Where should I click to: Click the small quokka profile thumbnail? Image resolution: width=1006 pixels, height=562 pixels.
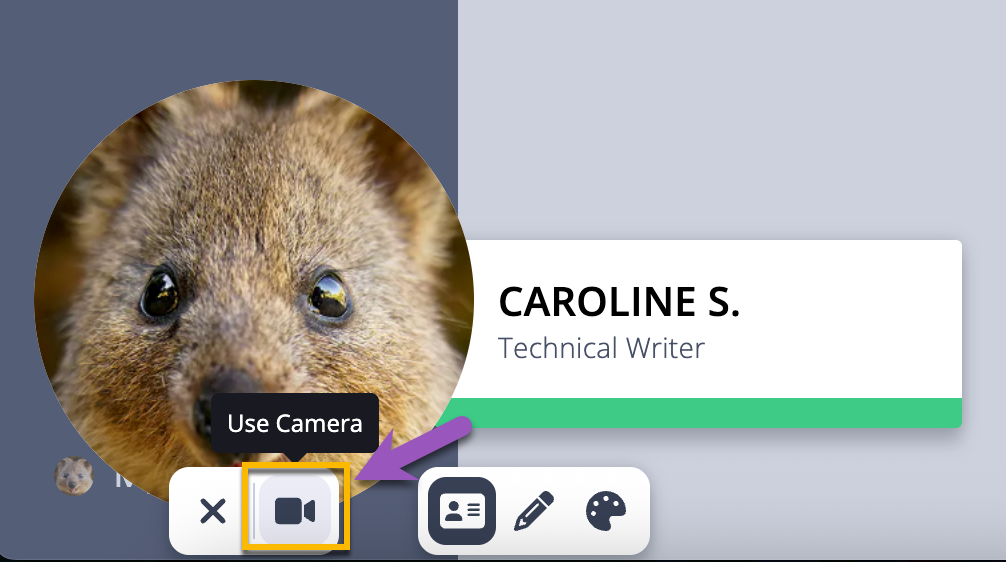[74, 476]
